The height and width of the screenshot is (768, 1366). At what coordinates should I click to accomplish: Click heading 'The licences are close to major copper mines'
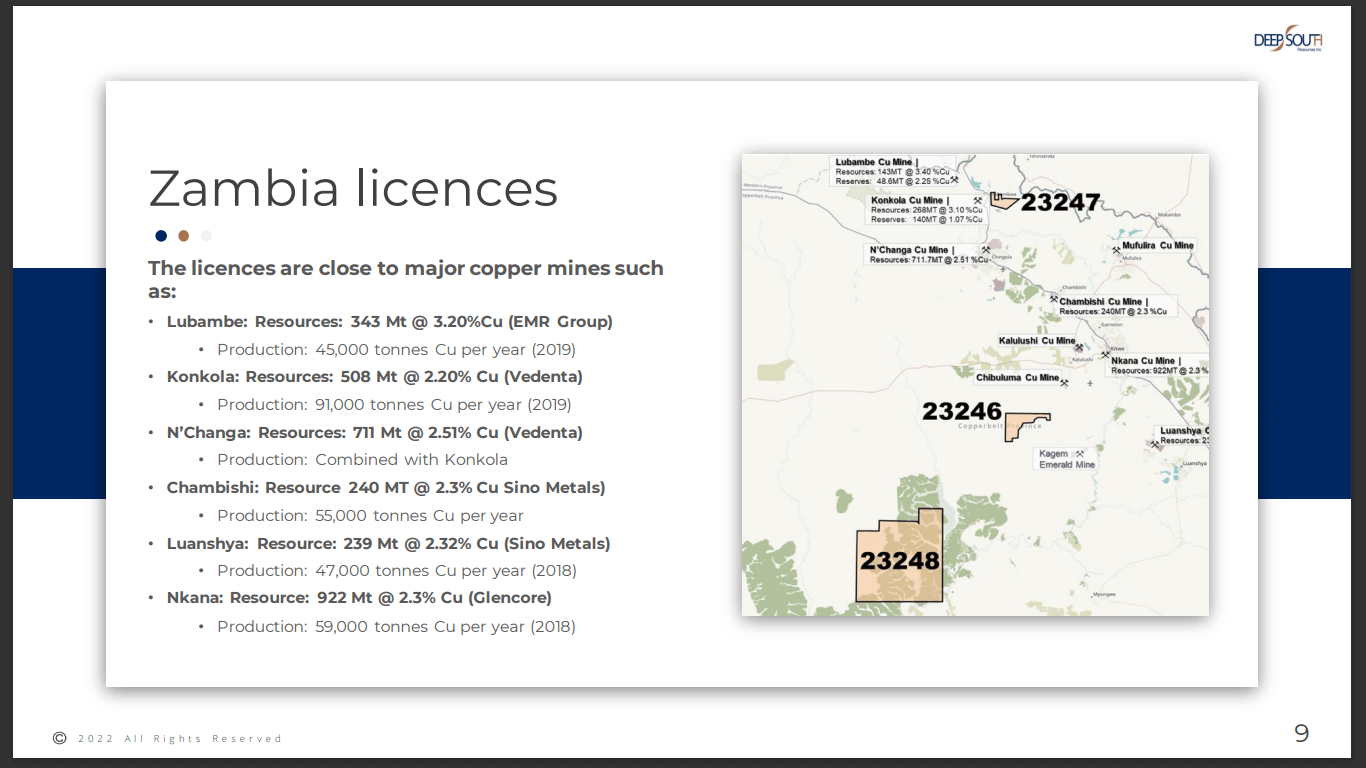405,279
